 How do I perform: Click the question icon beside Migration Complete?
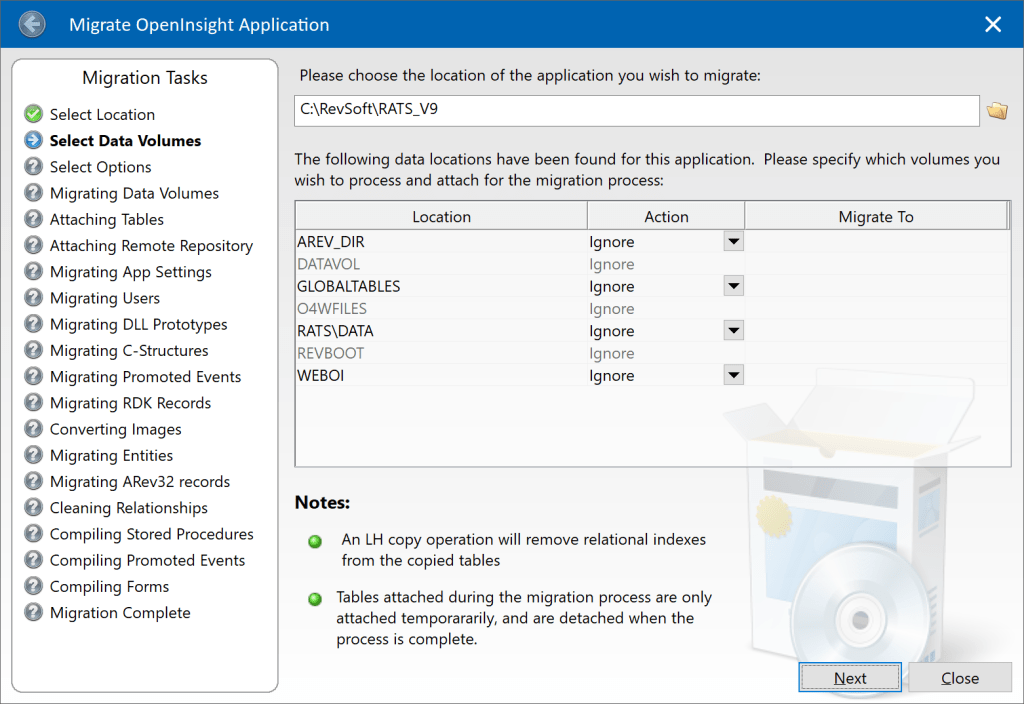tap(33, 612)
